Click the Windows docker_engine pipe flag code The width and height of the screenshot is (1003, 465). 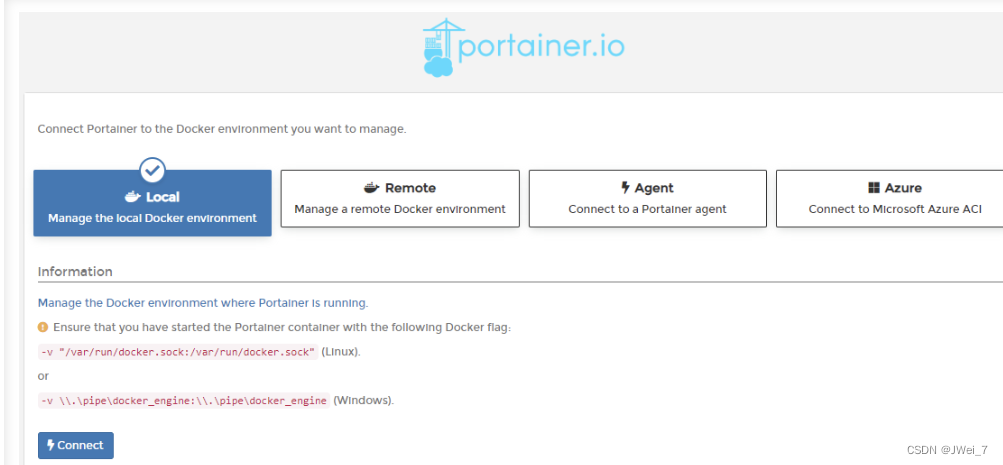184,400
